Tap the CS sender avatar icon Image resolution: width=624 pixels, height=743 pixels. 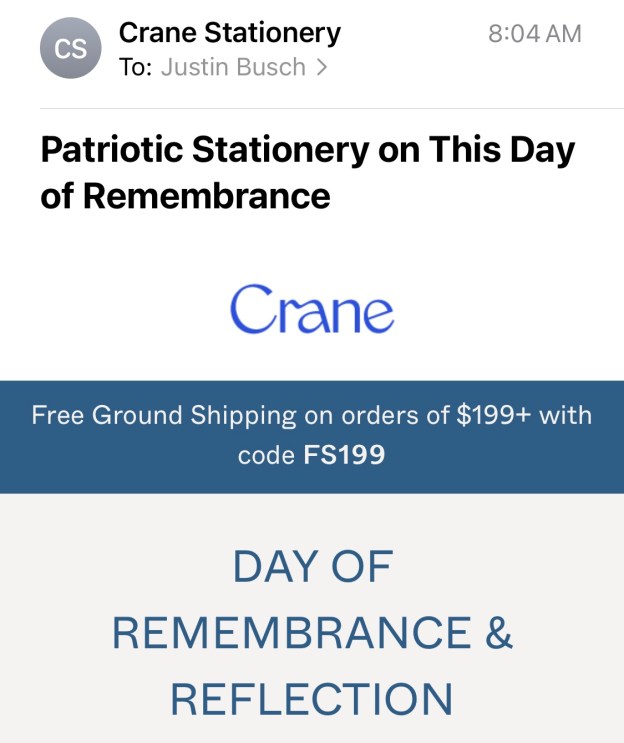tap(70, 48)
